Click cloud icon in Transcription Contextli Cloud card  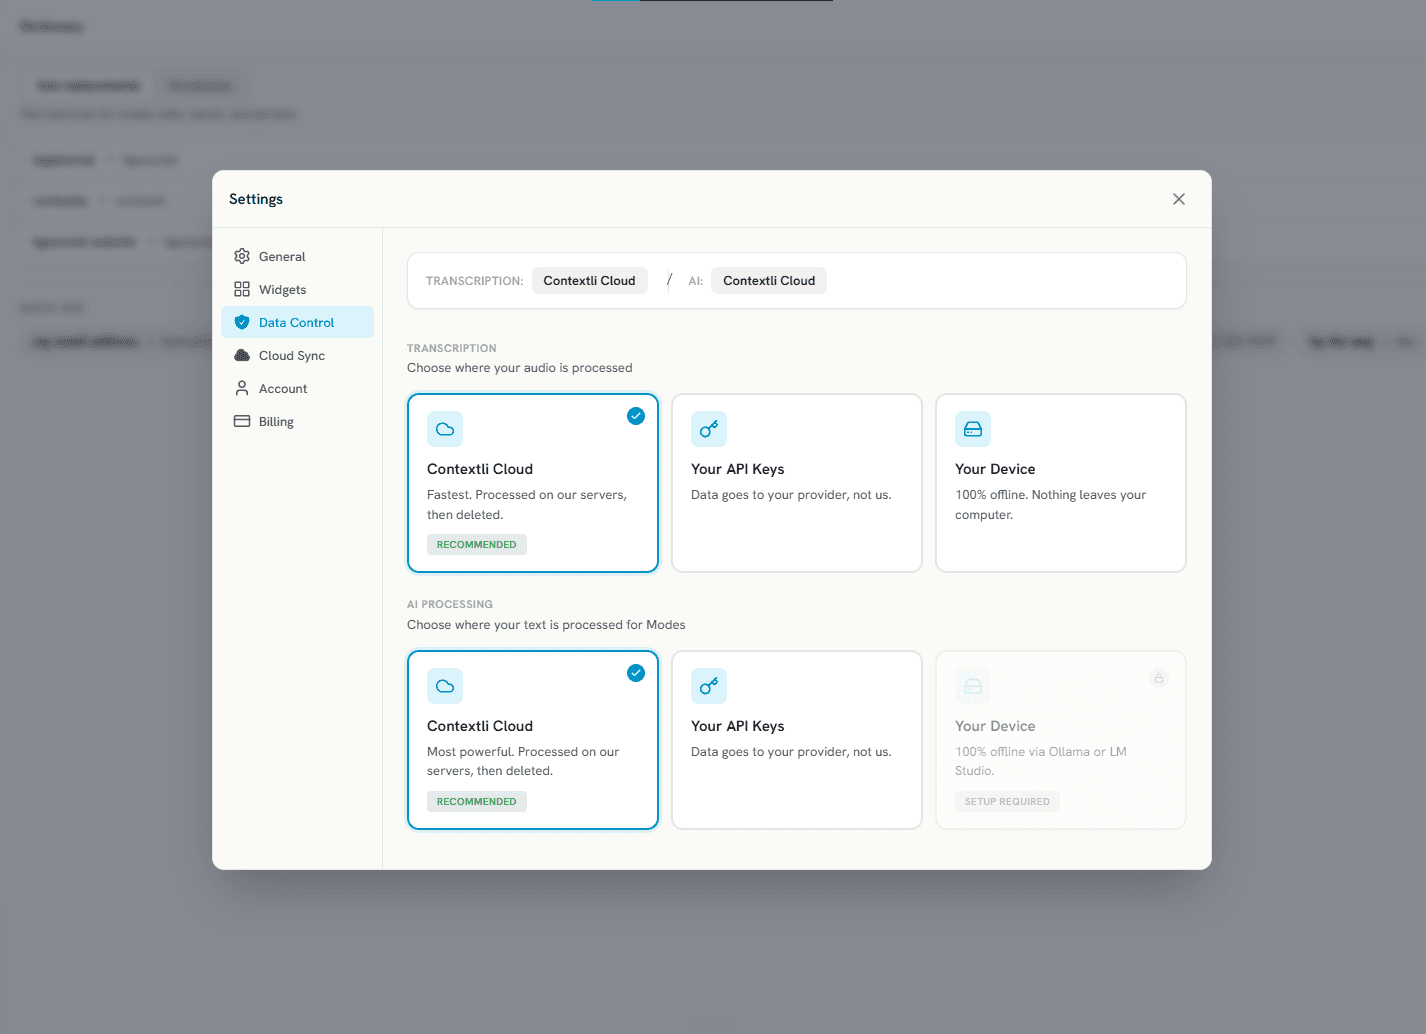pos(445,429)
